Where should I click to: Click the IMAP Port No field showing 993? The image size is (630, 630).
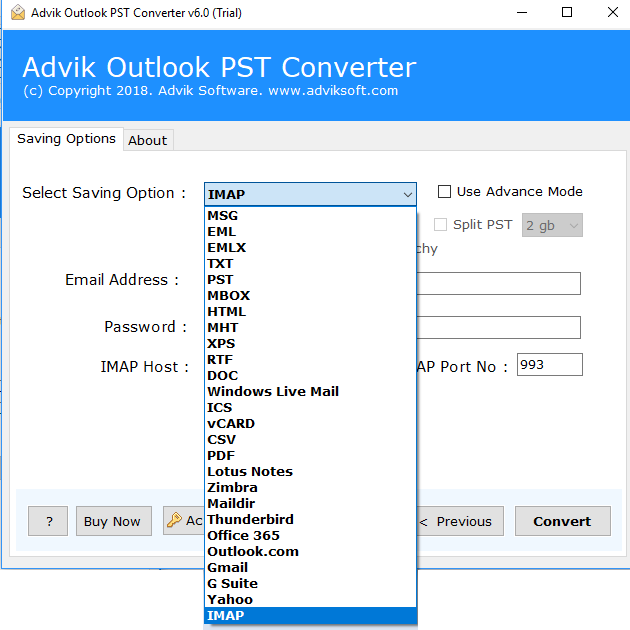(549, 365)
